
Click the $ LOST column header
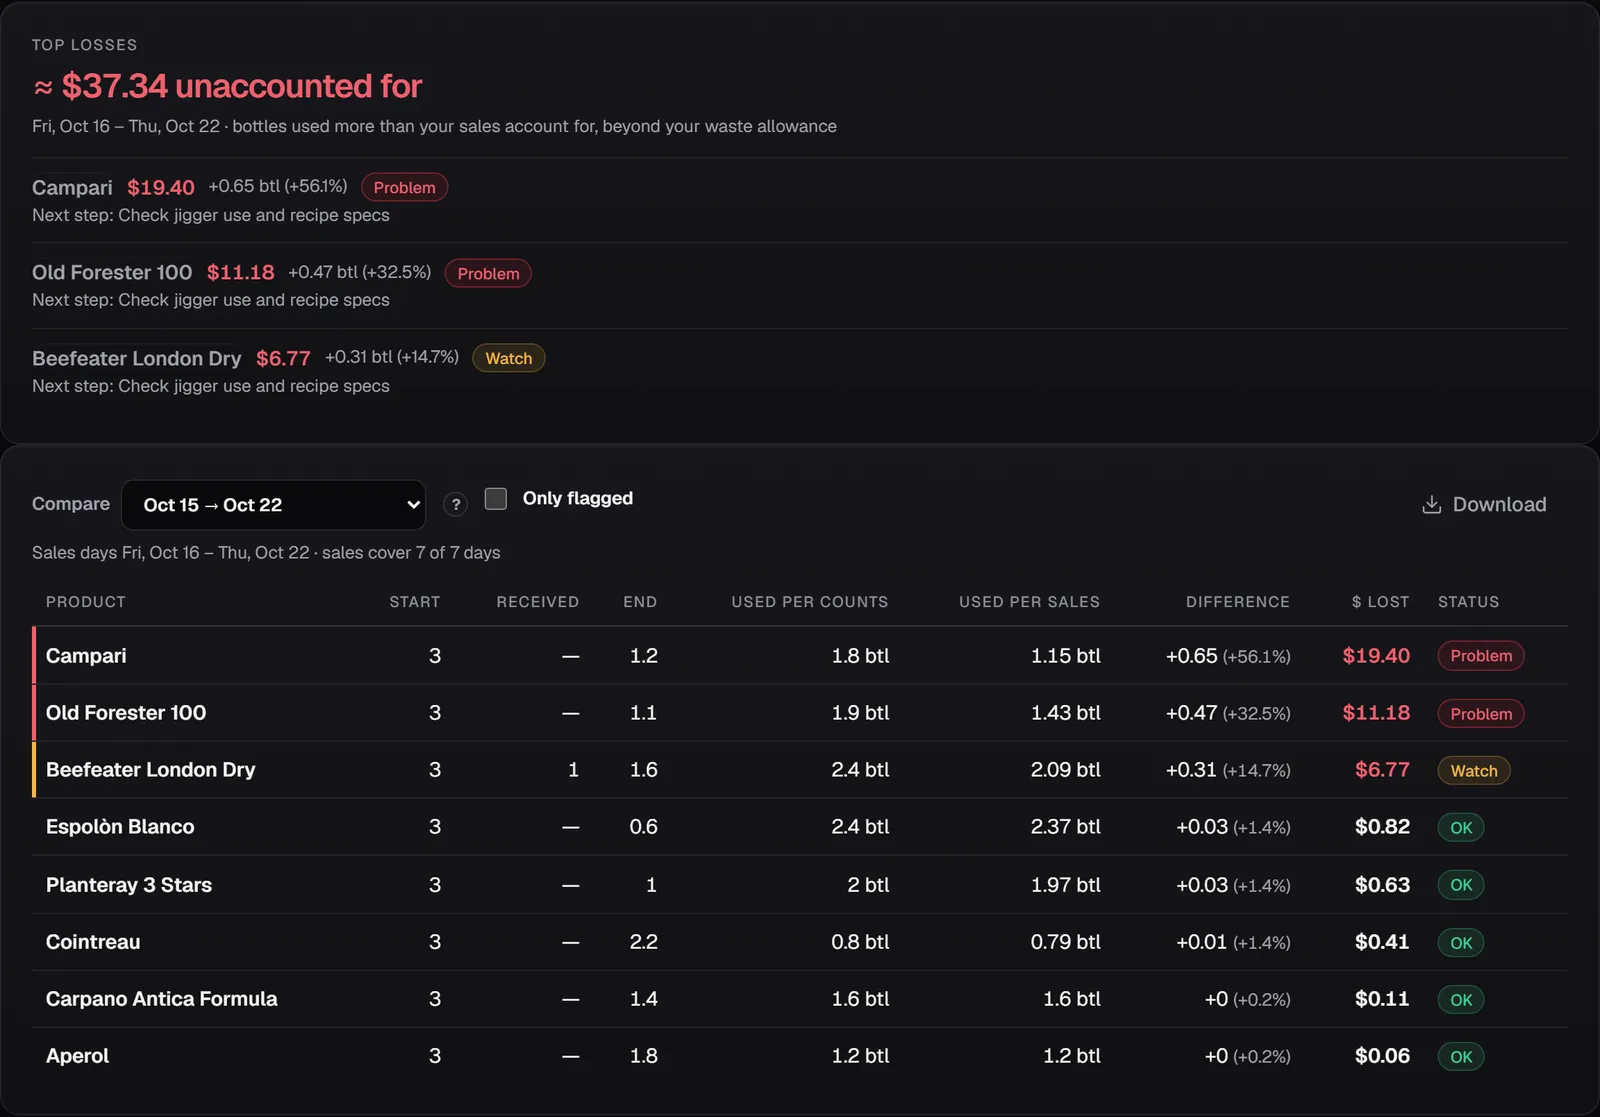(x=1380, y=602)
